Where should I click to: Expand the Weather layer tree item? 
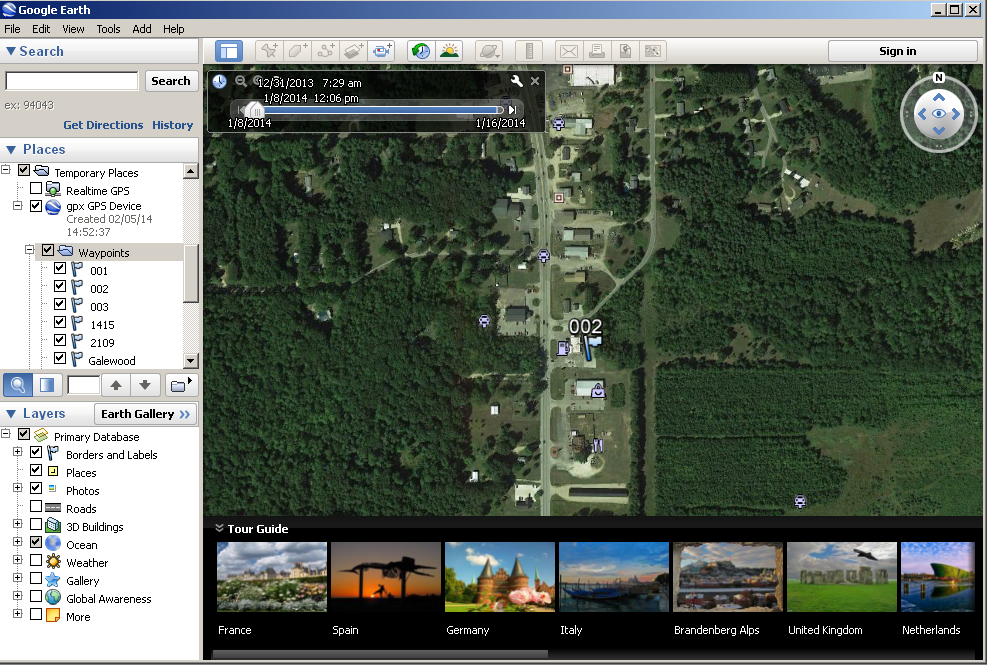pyautogui.click(x=18, y=562)
